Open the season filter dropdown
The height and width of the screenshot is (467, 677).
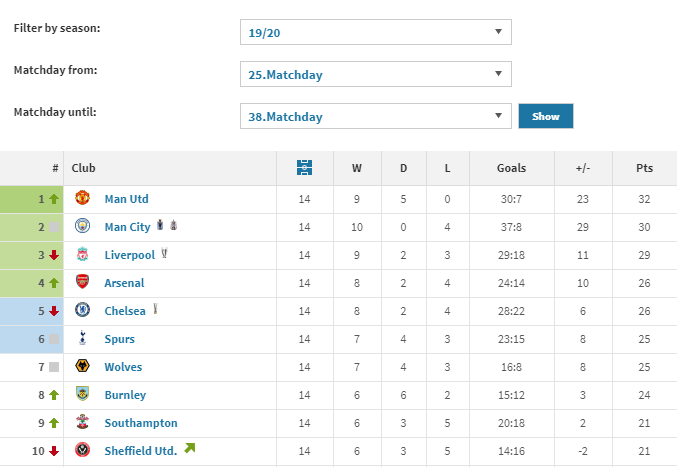coord(376,32)
